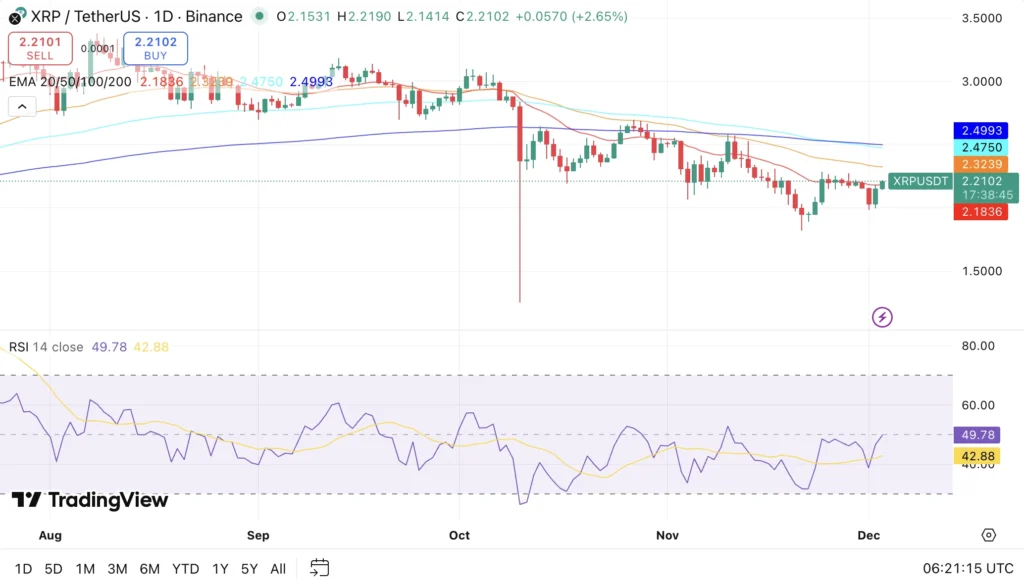
Task: Open the go to date calendar icon
Action: 319,568
